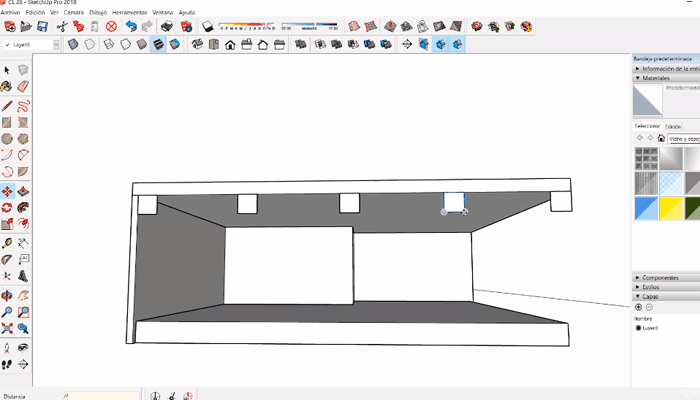Choose the Eraser tool
Viewport: 700px width, 400px height.
pos(23,86)
